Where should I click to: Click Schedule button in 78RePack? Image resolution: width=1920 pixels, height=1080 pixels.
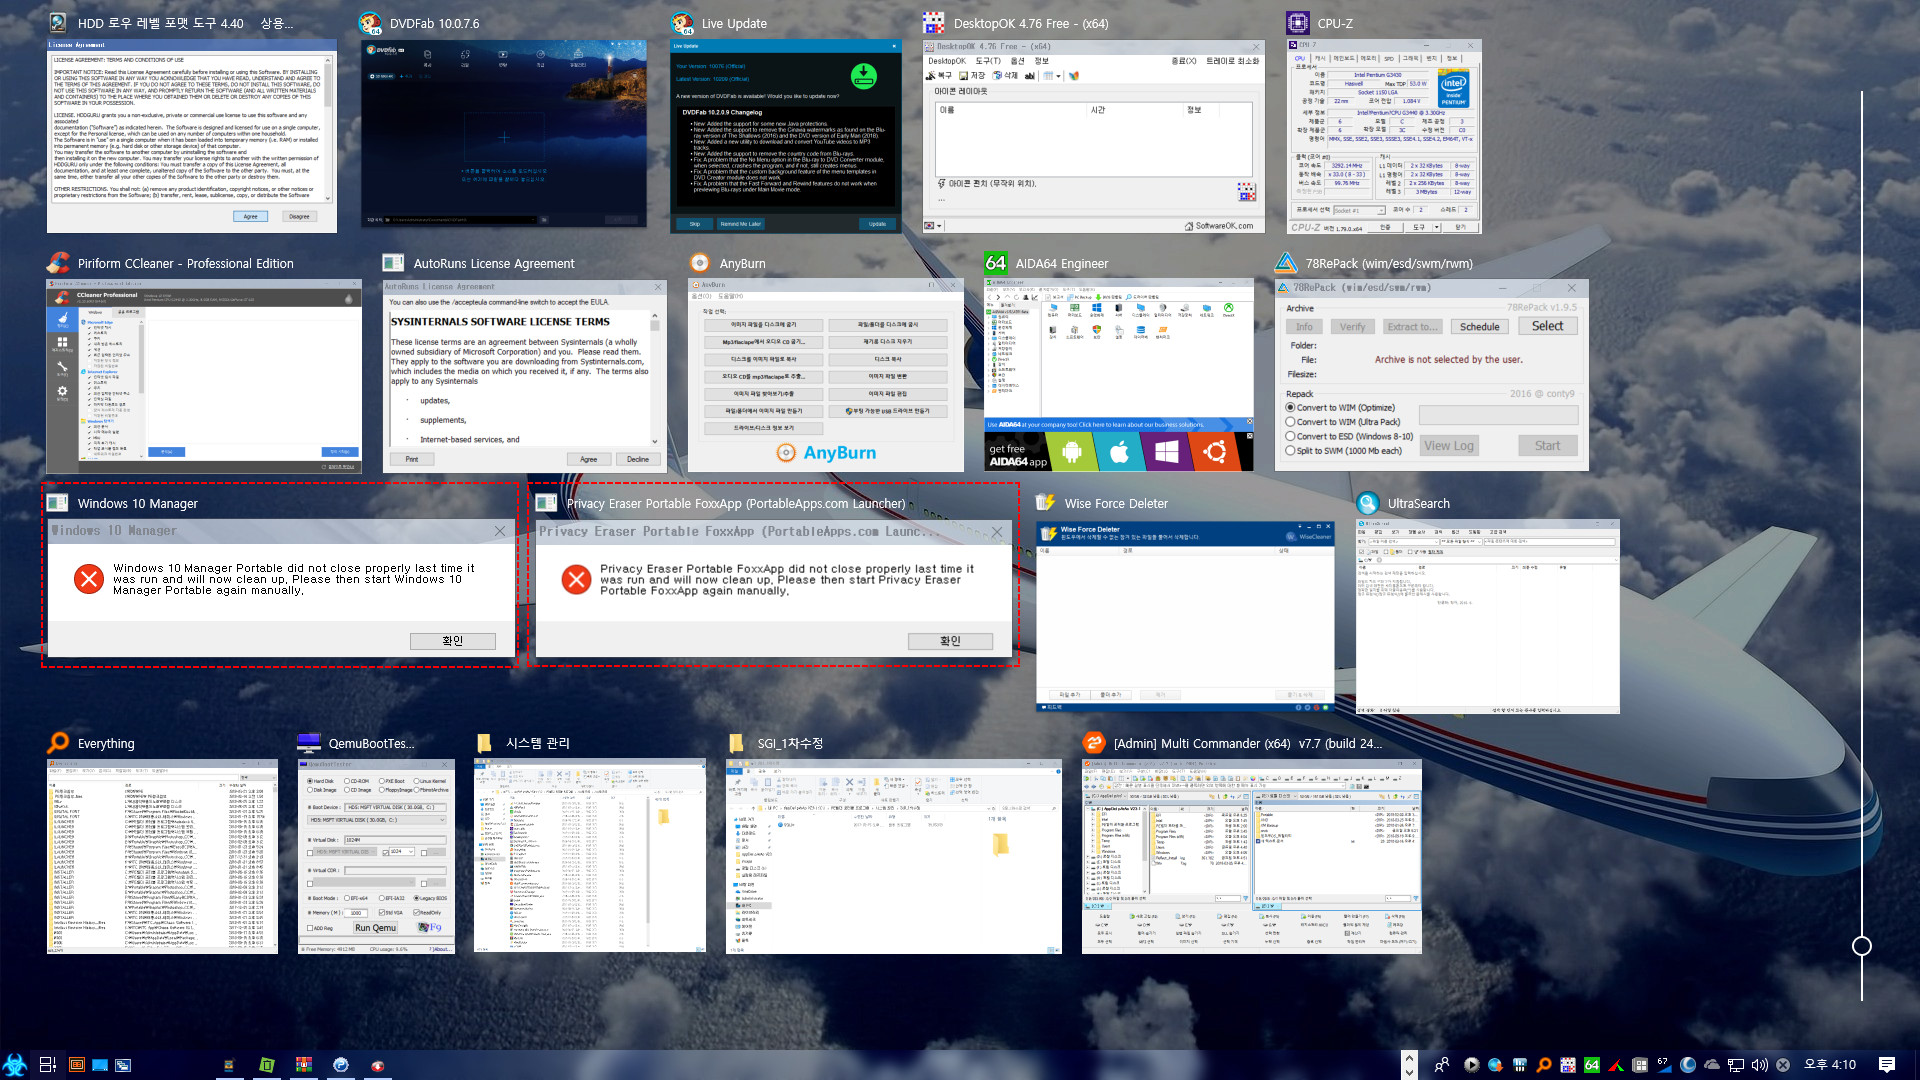coord(1479,327)
